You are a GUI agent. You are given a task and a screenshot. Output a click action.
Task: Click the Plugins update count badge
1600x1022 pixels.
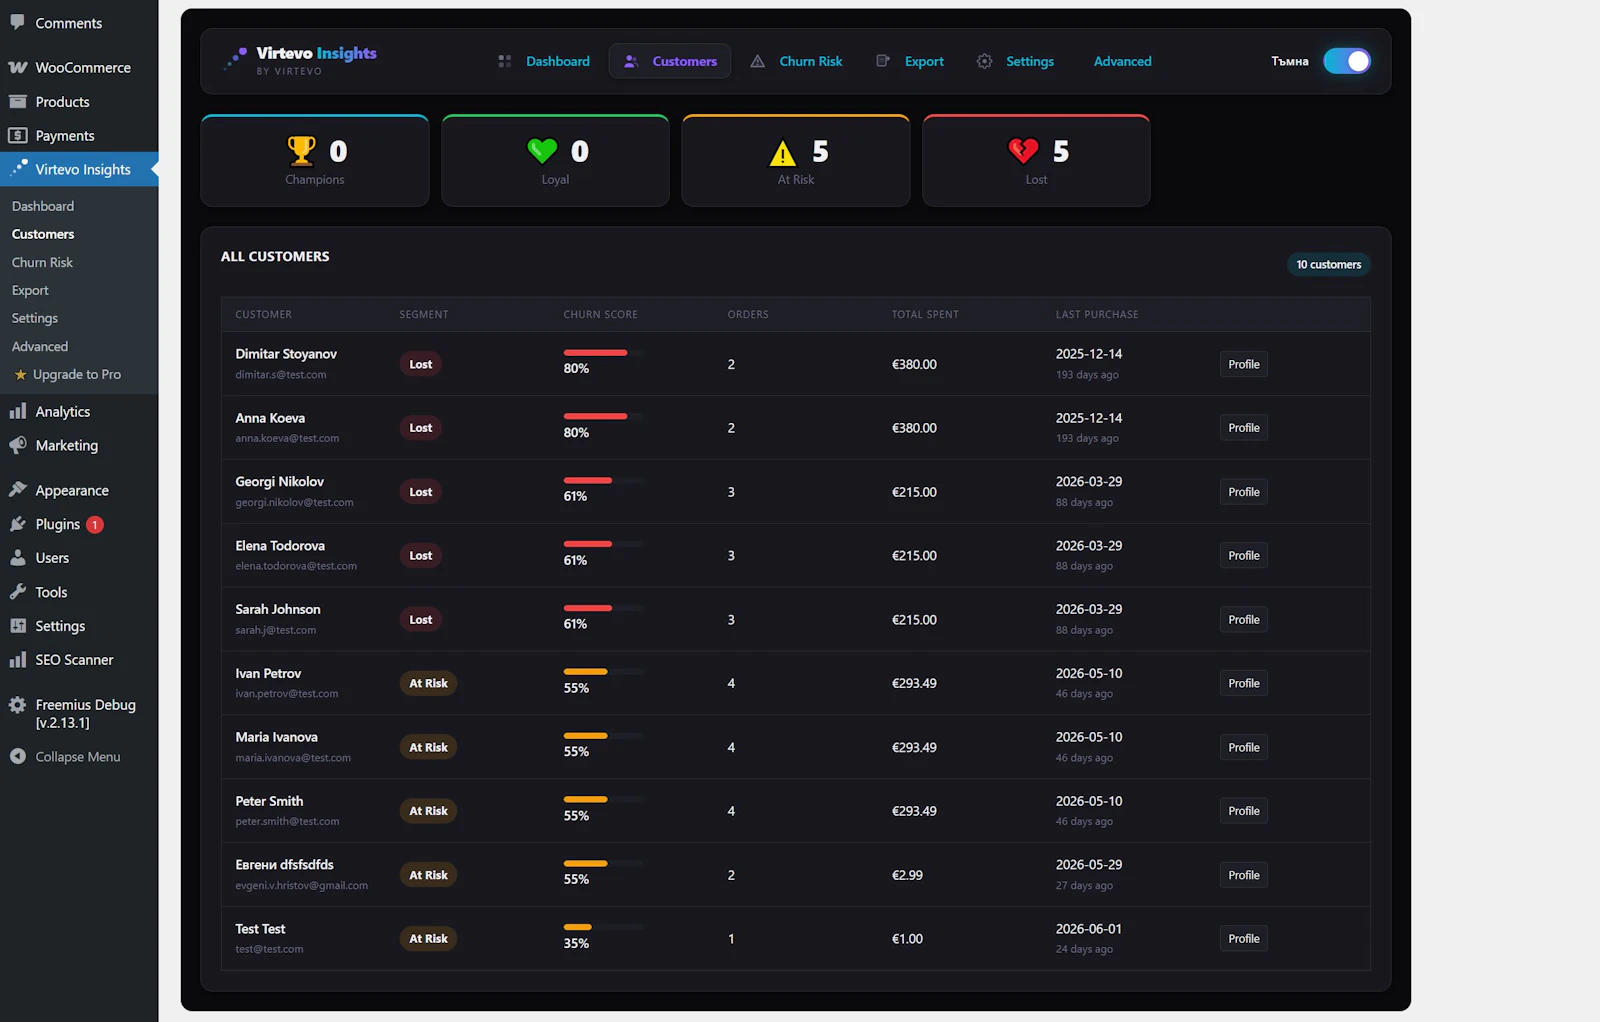tap(95, 524)
